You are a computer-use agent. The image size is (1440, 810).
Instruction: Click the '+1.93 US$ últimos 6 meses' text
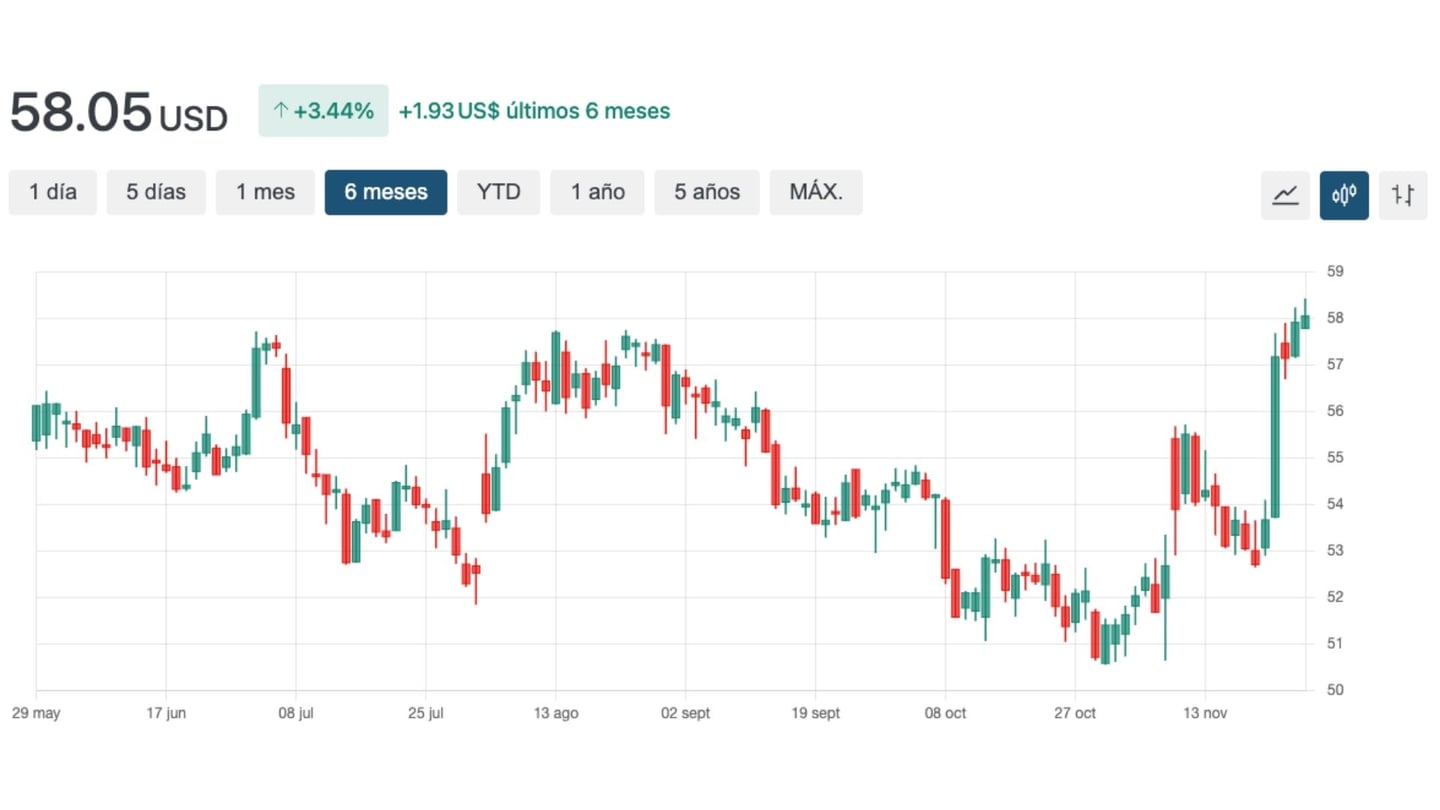click(x=534, y=111)
